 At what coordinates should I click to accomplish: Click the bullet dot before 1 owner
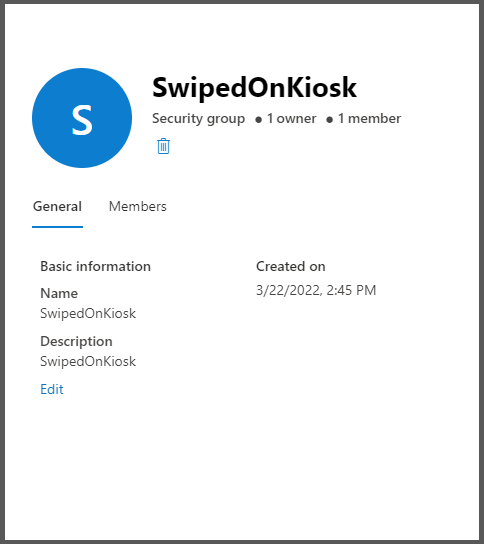click(x=258, y=120)
